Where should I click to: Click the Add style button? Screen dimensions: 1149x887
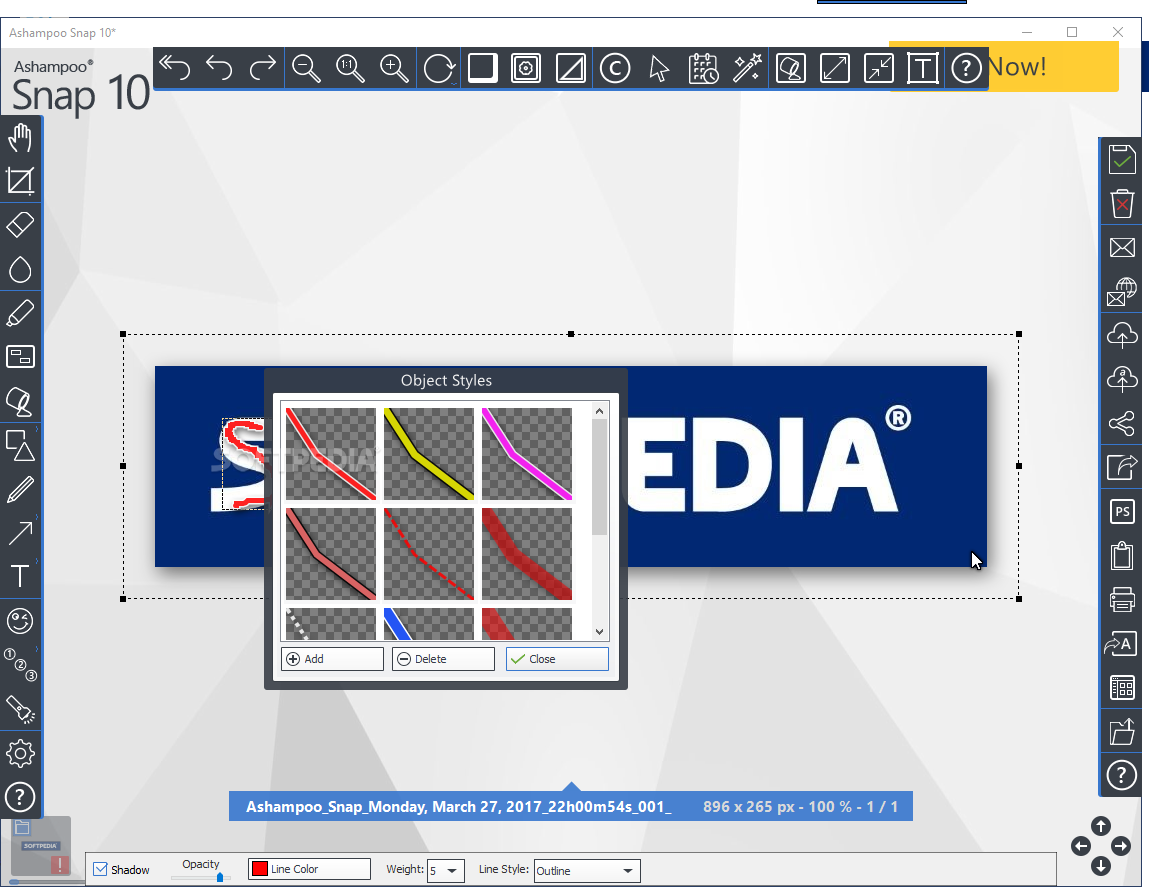tap(332, 658)
